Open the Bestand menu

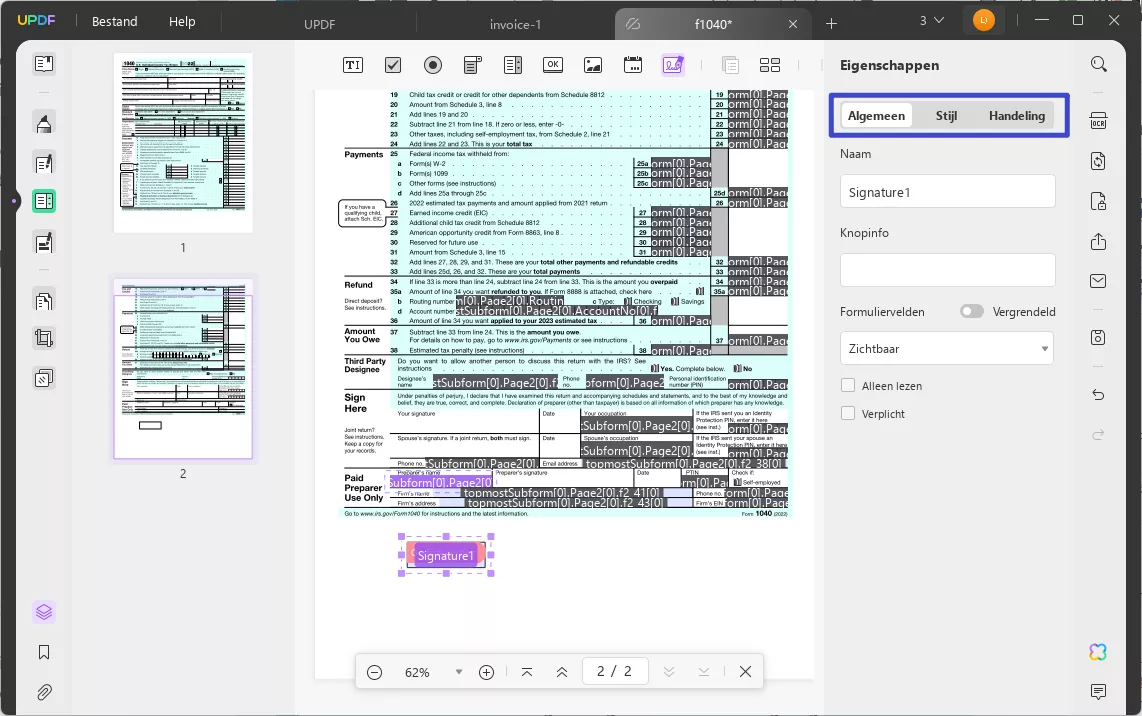pos(114,21)
